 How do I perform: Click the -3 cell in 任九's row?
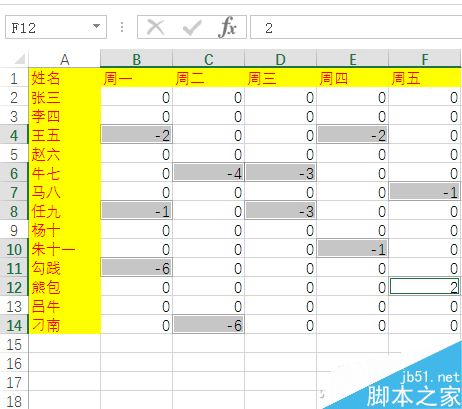(x=280, y=211)
